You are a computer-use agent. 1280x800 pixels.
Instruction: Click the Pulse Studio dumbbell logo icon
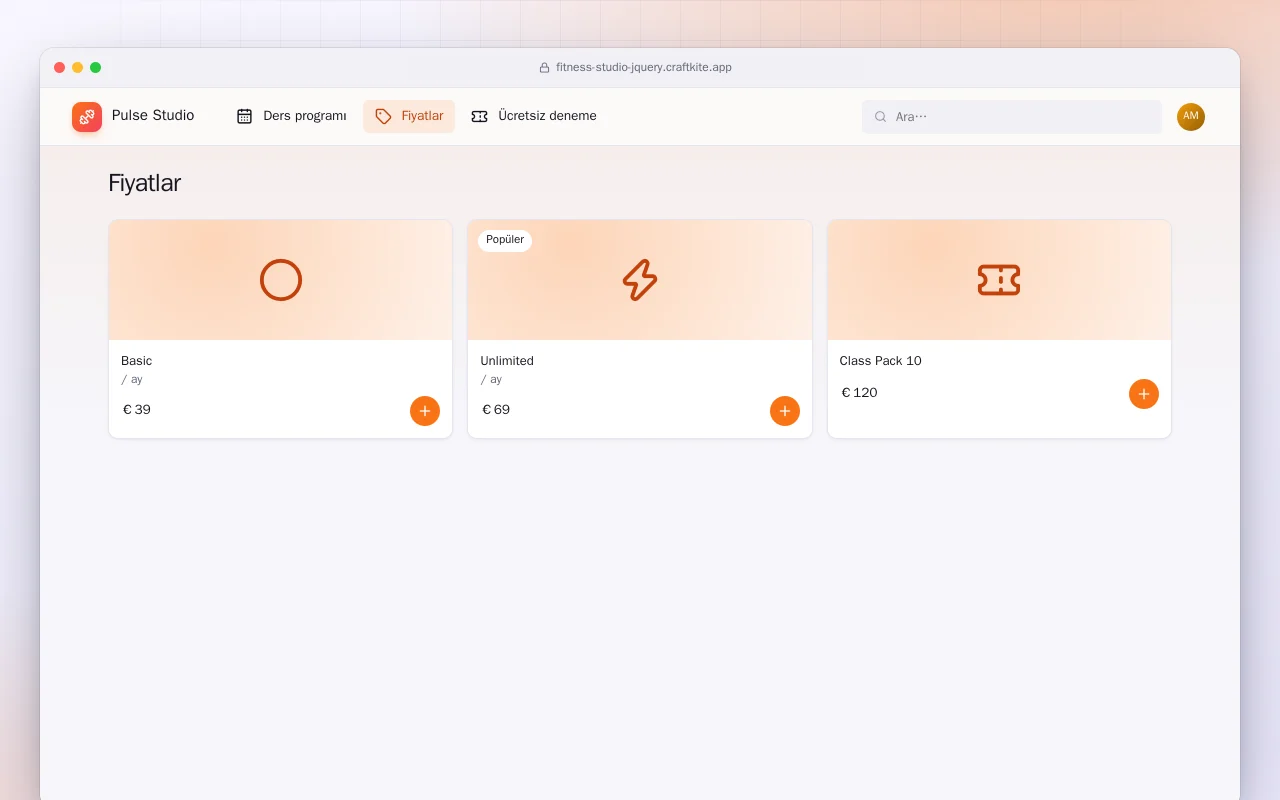point(87,117)
